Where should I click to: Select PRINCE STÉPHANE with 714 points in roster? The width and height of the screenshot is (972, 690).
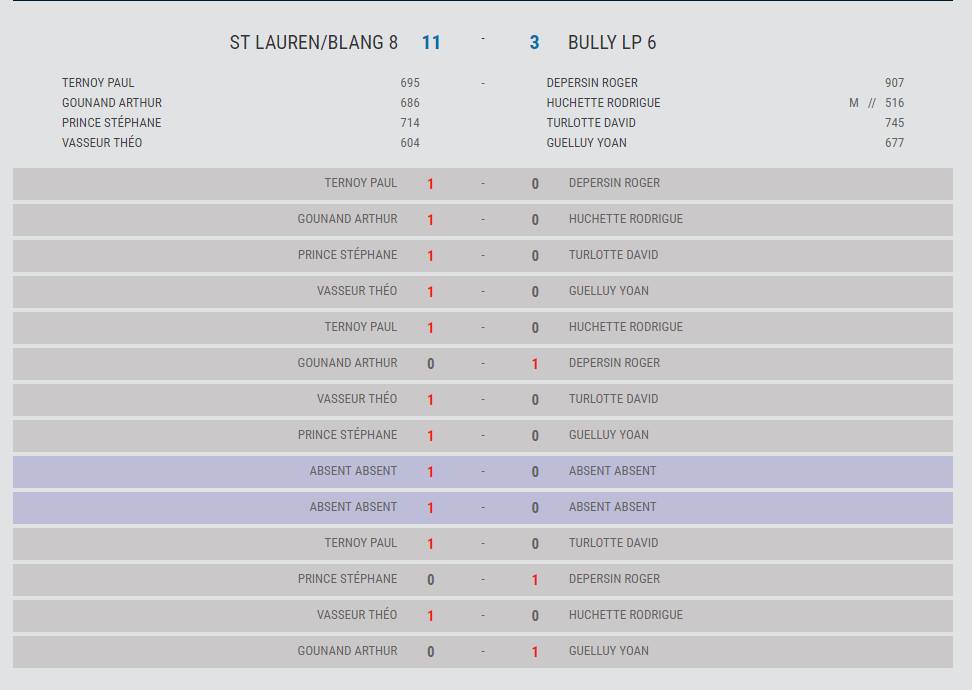tap(112, 122)
